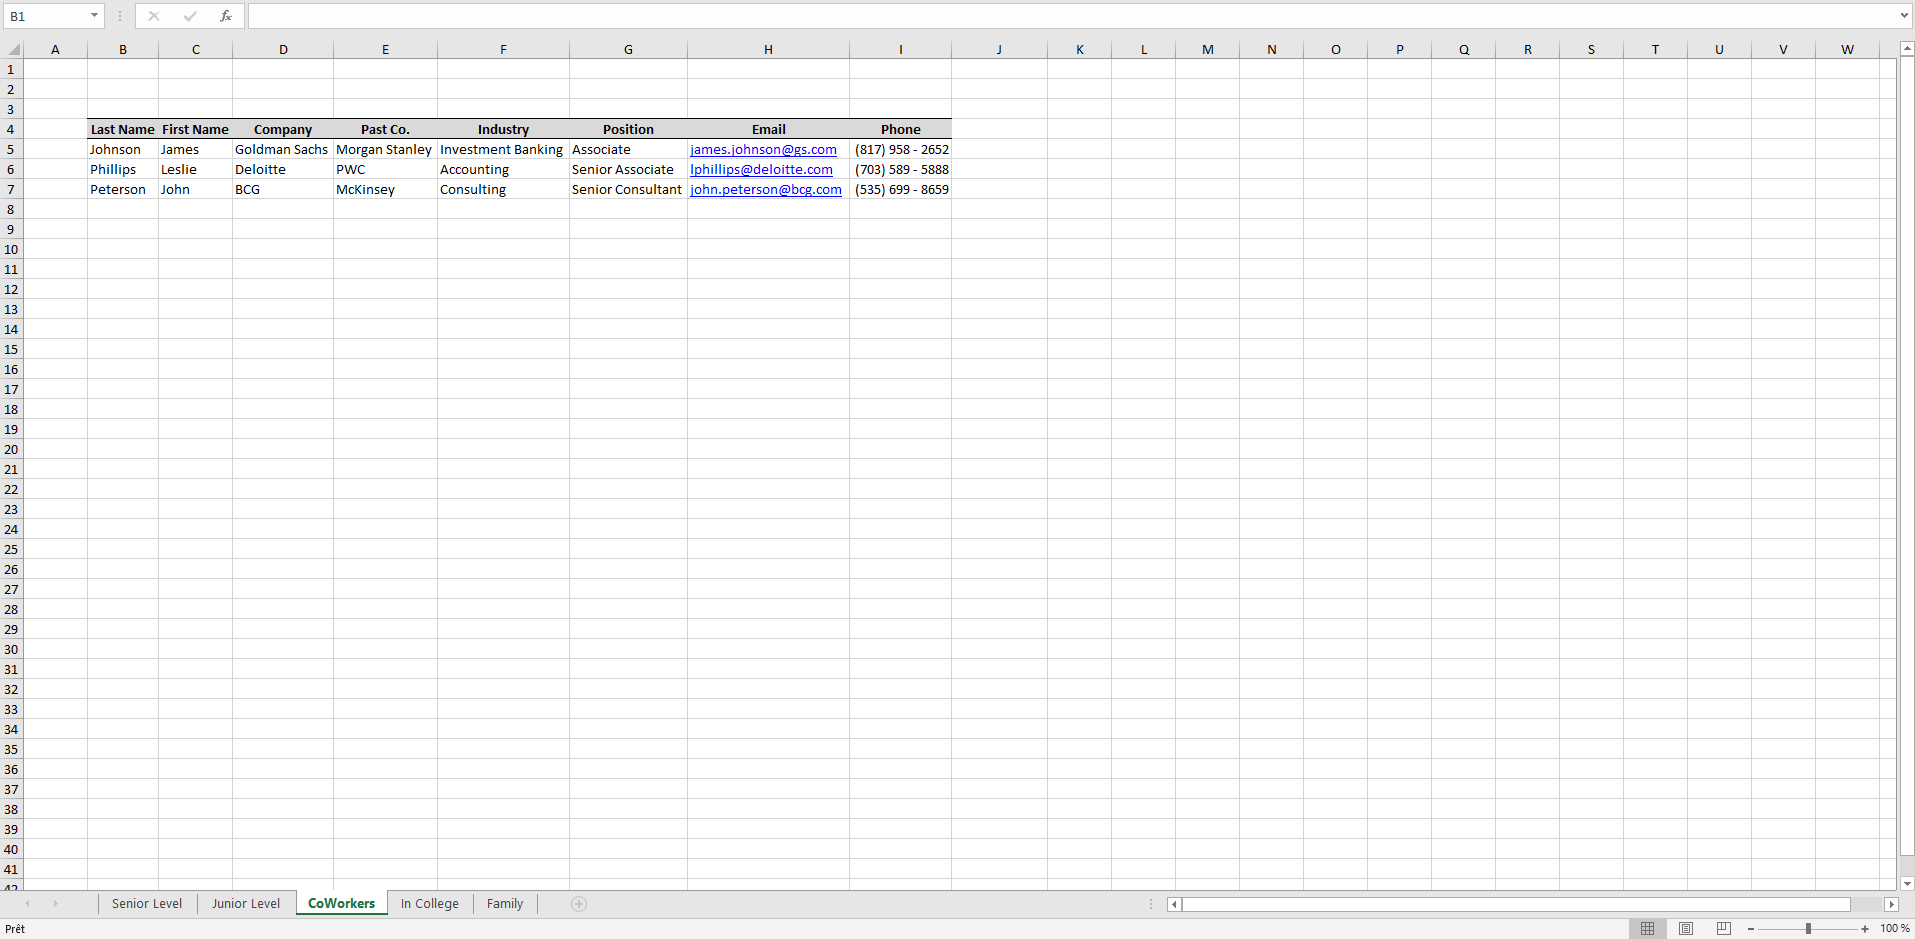Select the PWC cell
This screenshot has width=1915, height=939.
click(x=385, y=169)
